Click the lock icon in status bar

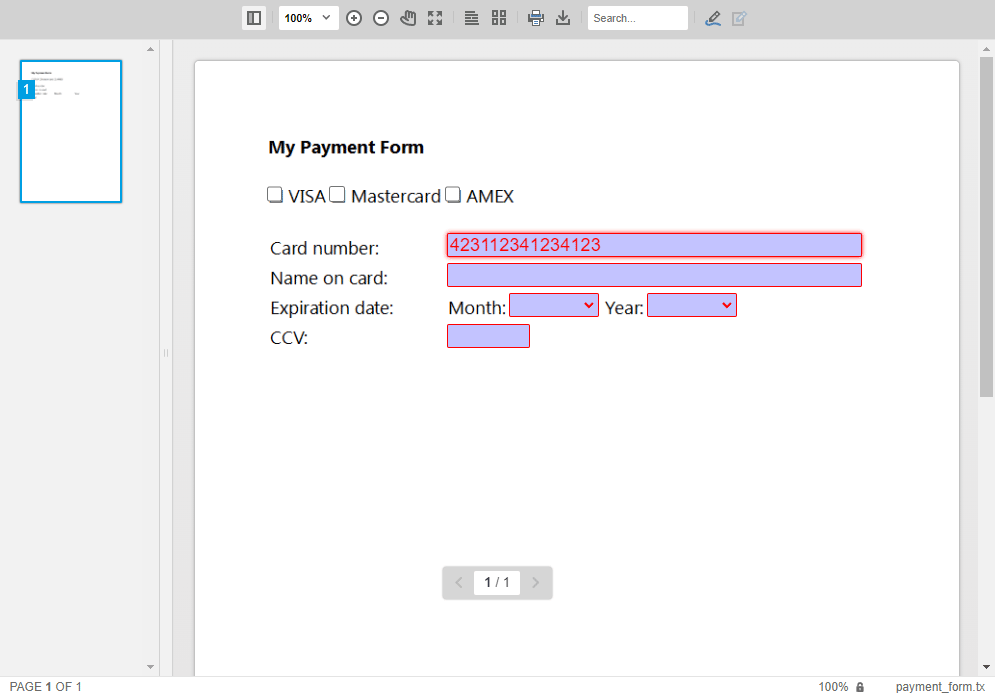pos(860,687)
